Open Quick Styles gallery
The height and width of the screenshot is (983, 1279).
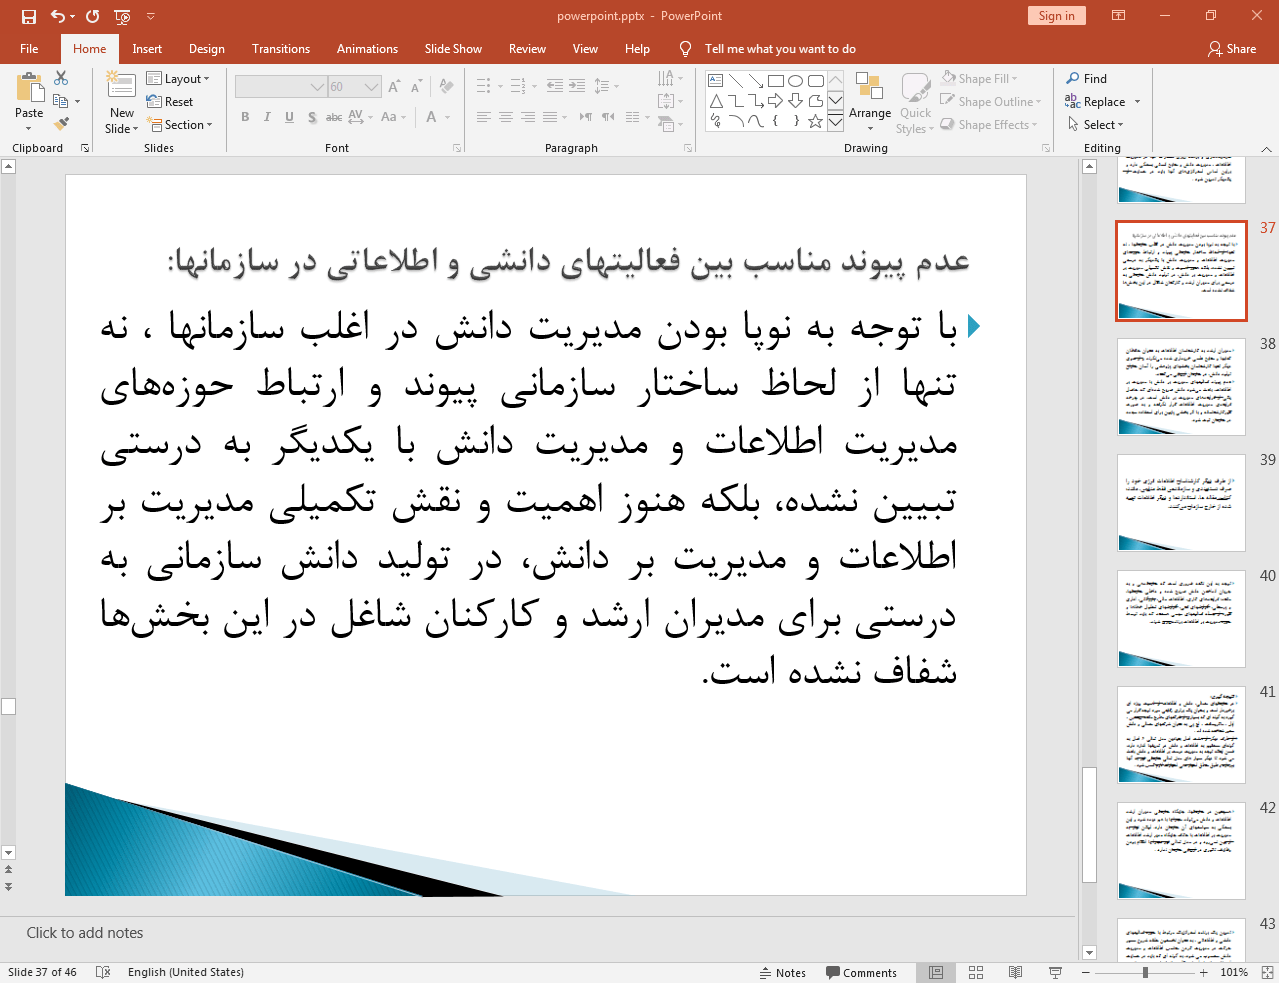(915, 102)
